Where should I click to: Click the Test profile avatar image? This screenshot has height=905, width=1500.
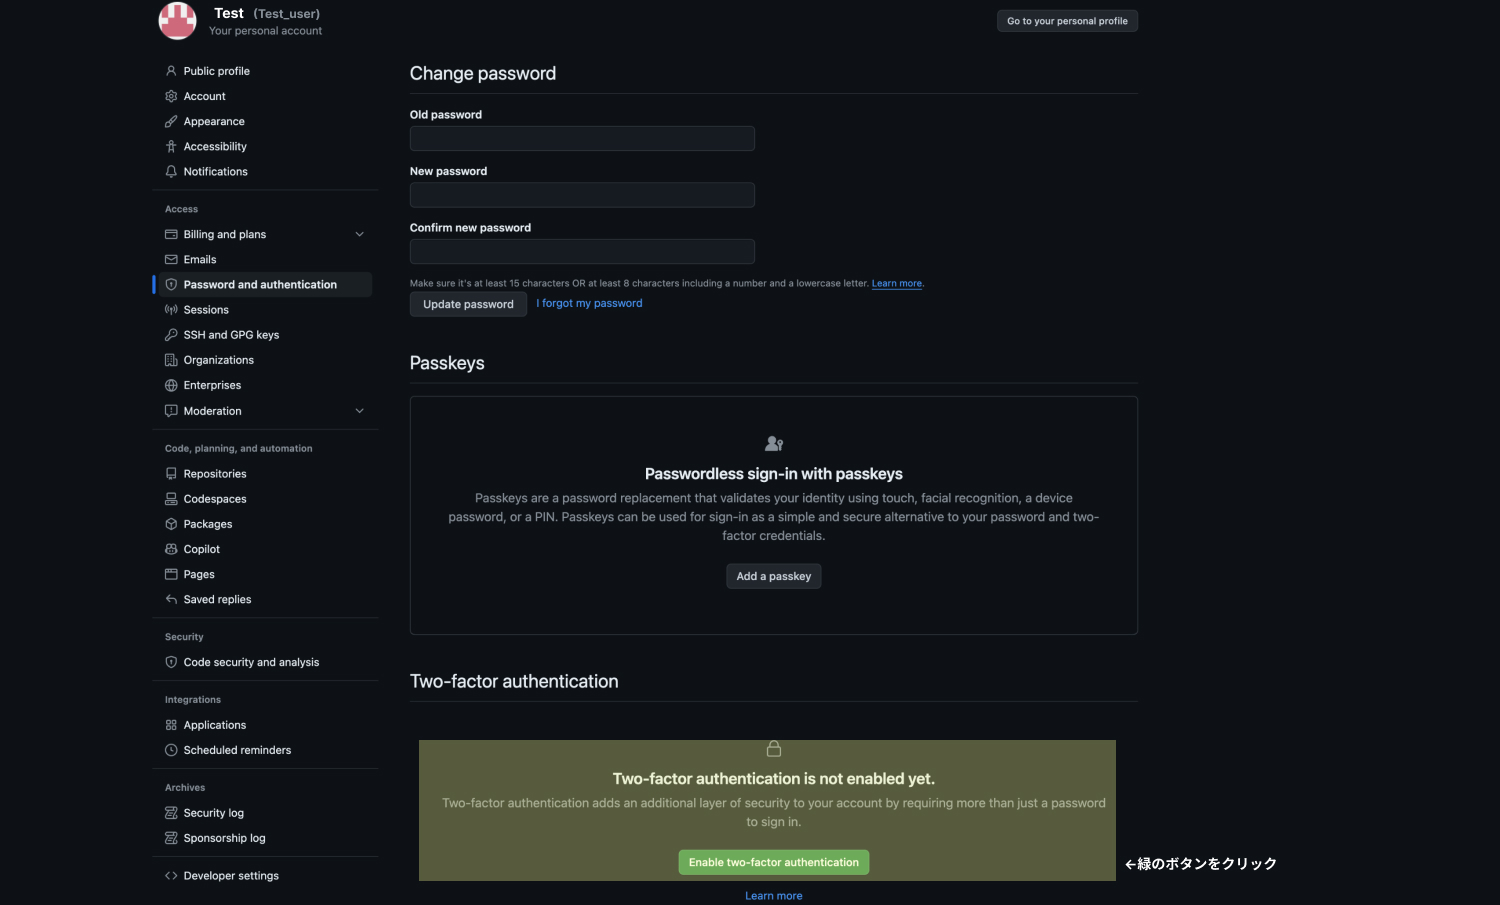click(177, 20)
